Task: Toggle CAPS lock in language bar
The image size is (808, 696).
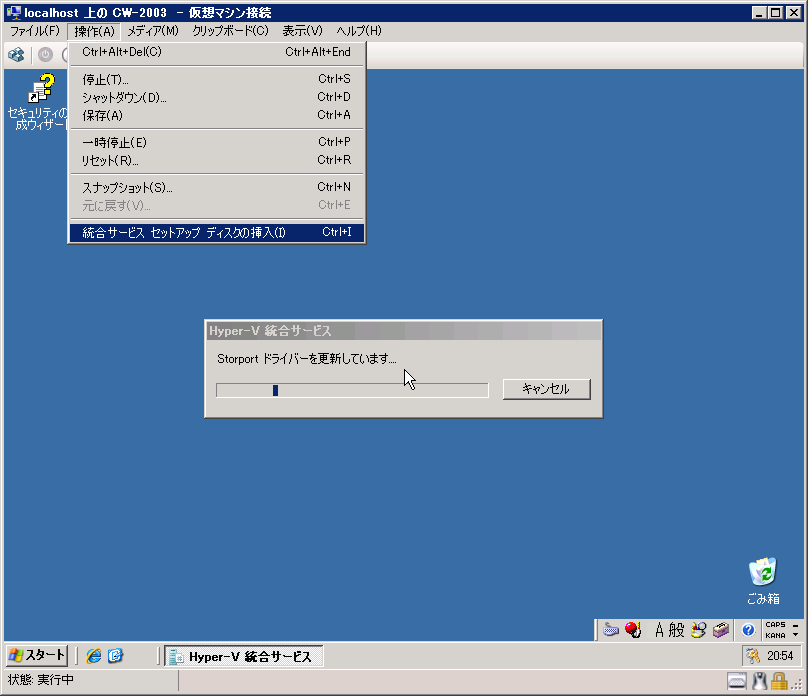Action: 776,624
